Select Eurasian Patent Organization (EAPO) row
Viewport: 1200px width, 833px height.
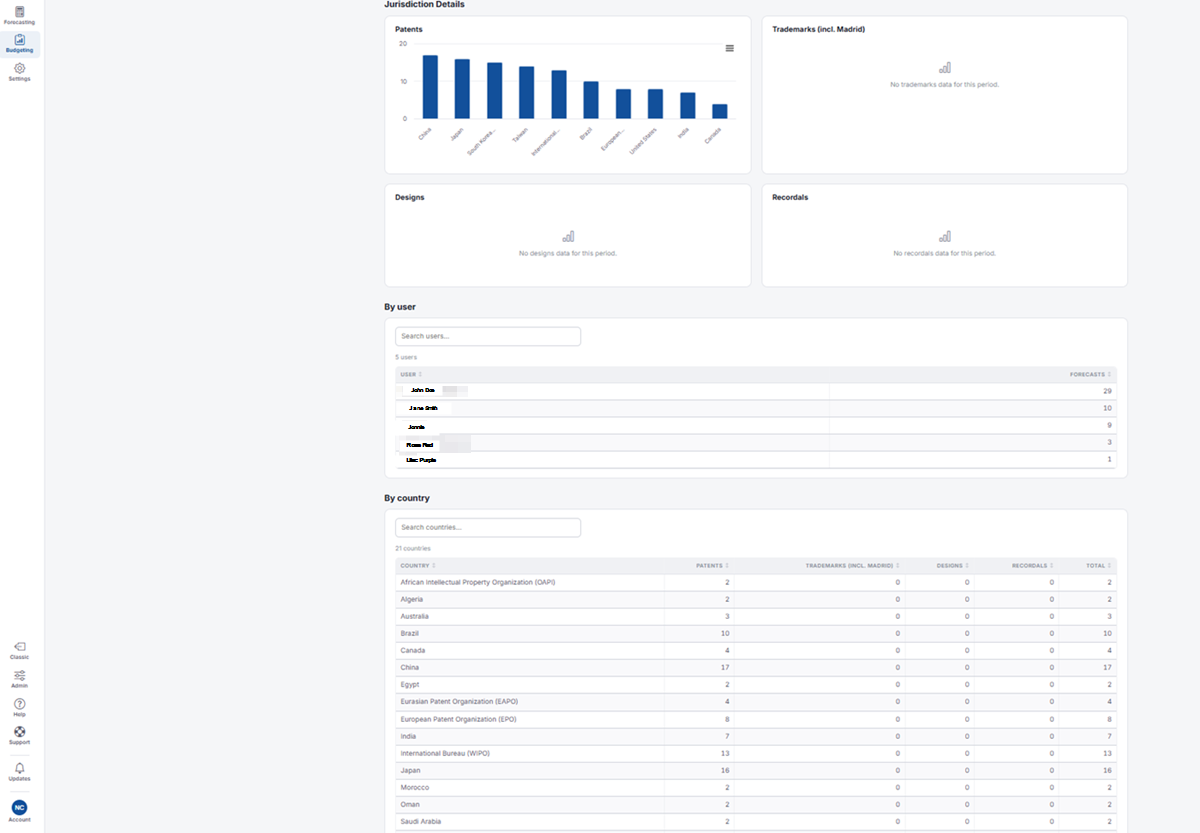pos(755,702)
